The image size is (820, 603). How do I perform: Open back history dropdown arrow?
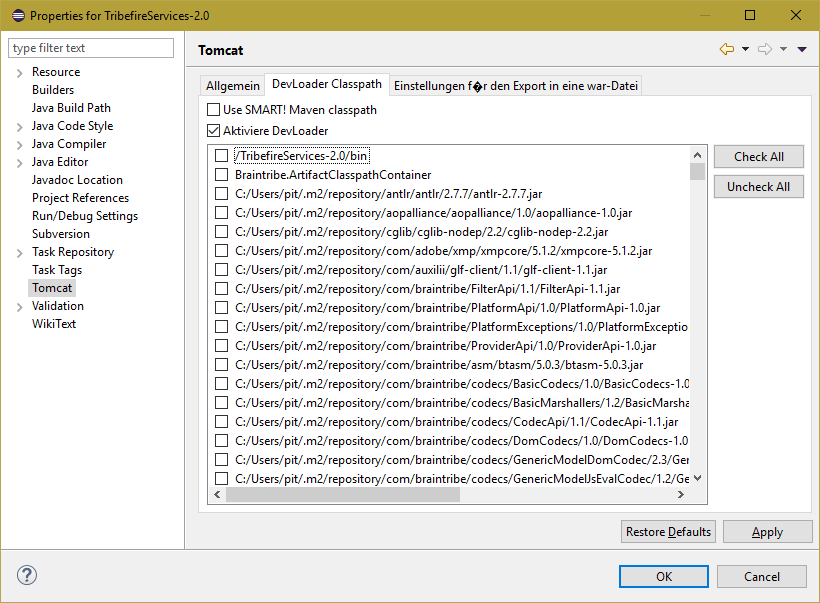coord(745,49)
